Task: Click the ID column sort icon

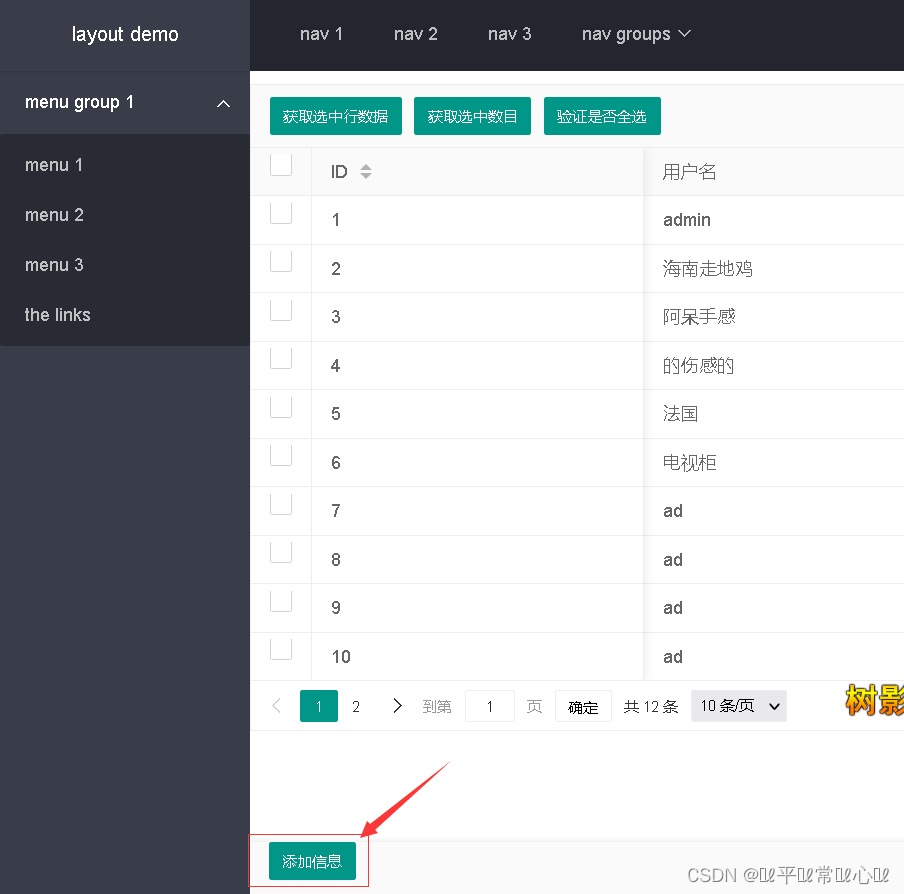Action: [x=366, y=171]
